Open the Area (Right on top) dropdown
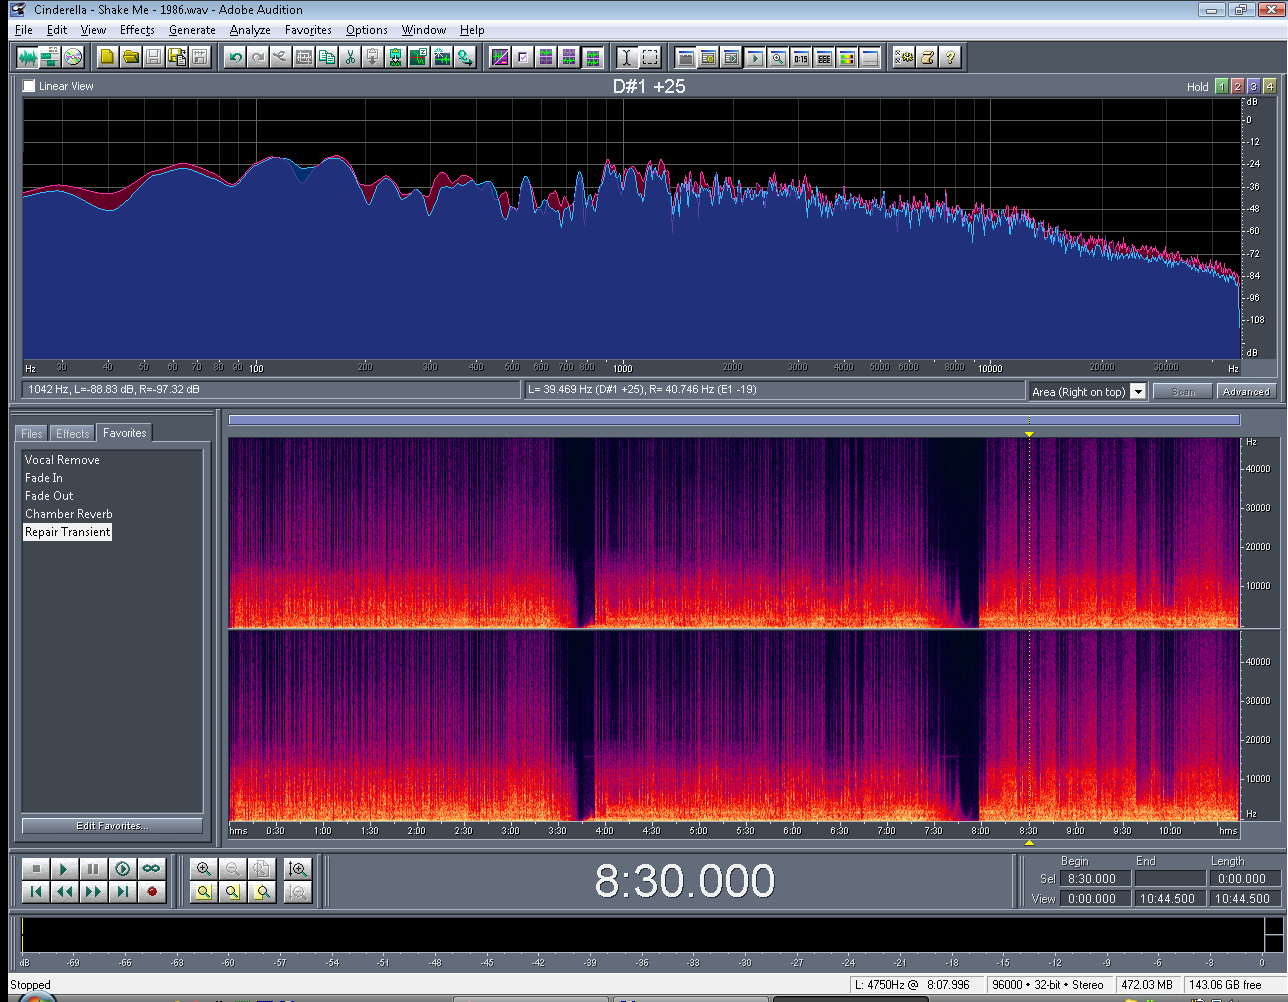 [1137, 392]
